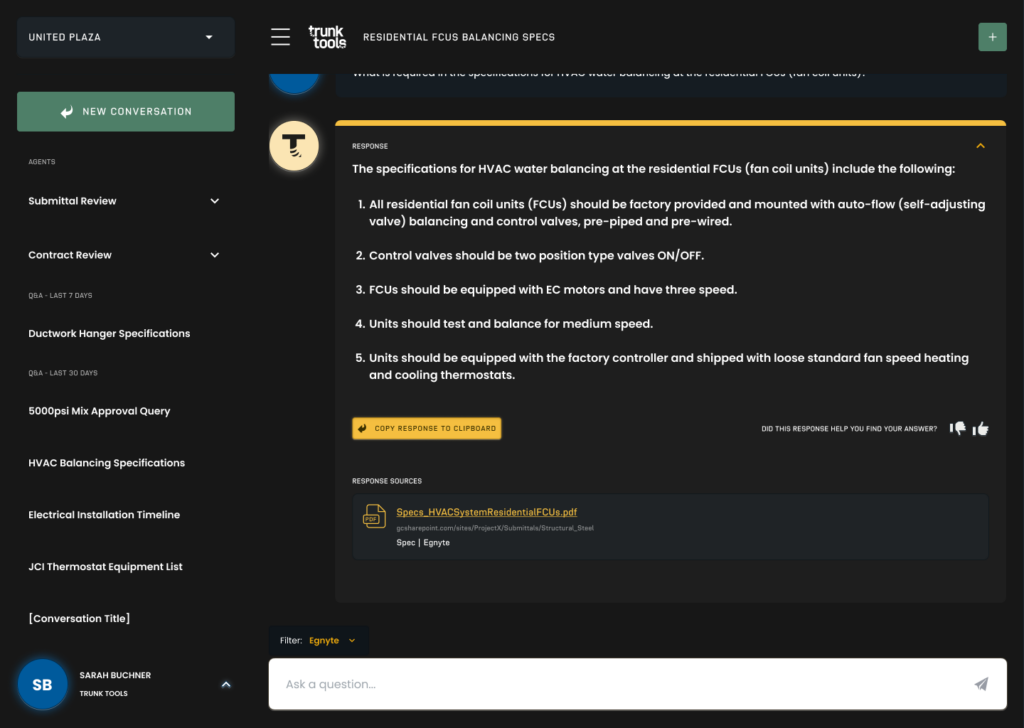Viewport: 1024px width, 728px height.
Task: Open JCI Thermostat Equipment List conversation
Action: 105,567
